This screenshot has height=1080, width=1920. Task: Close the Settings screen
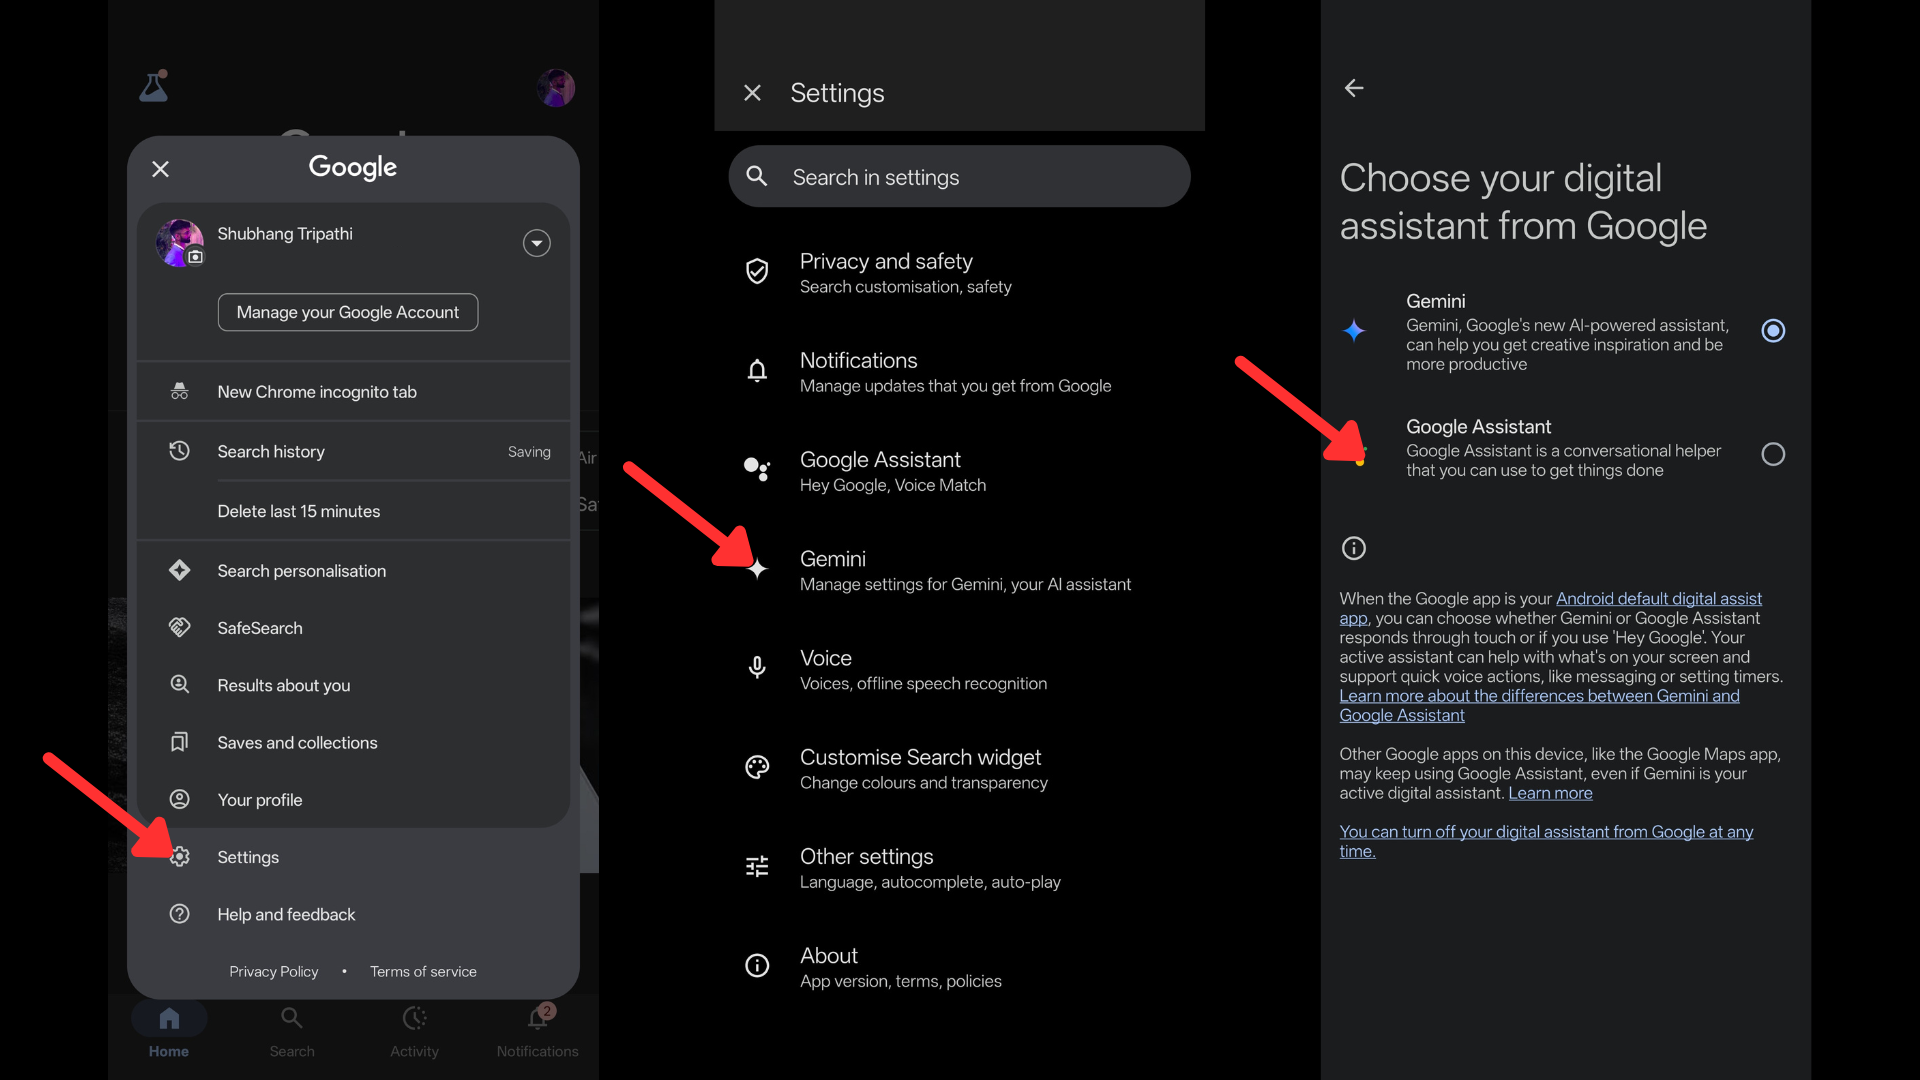pyautogui.click(x=753, y=93)
